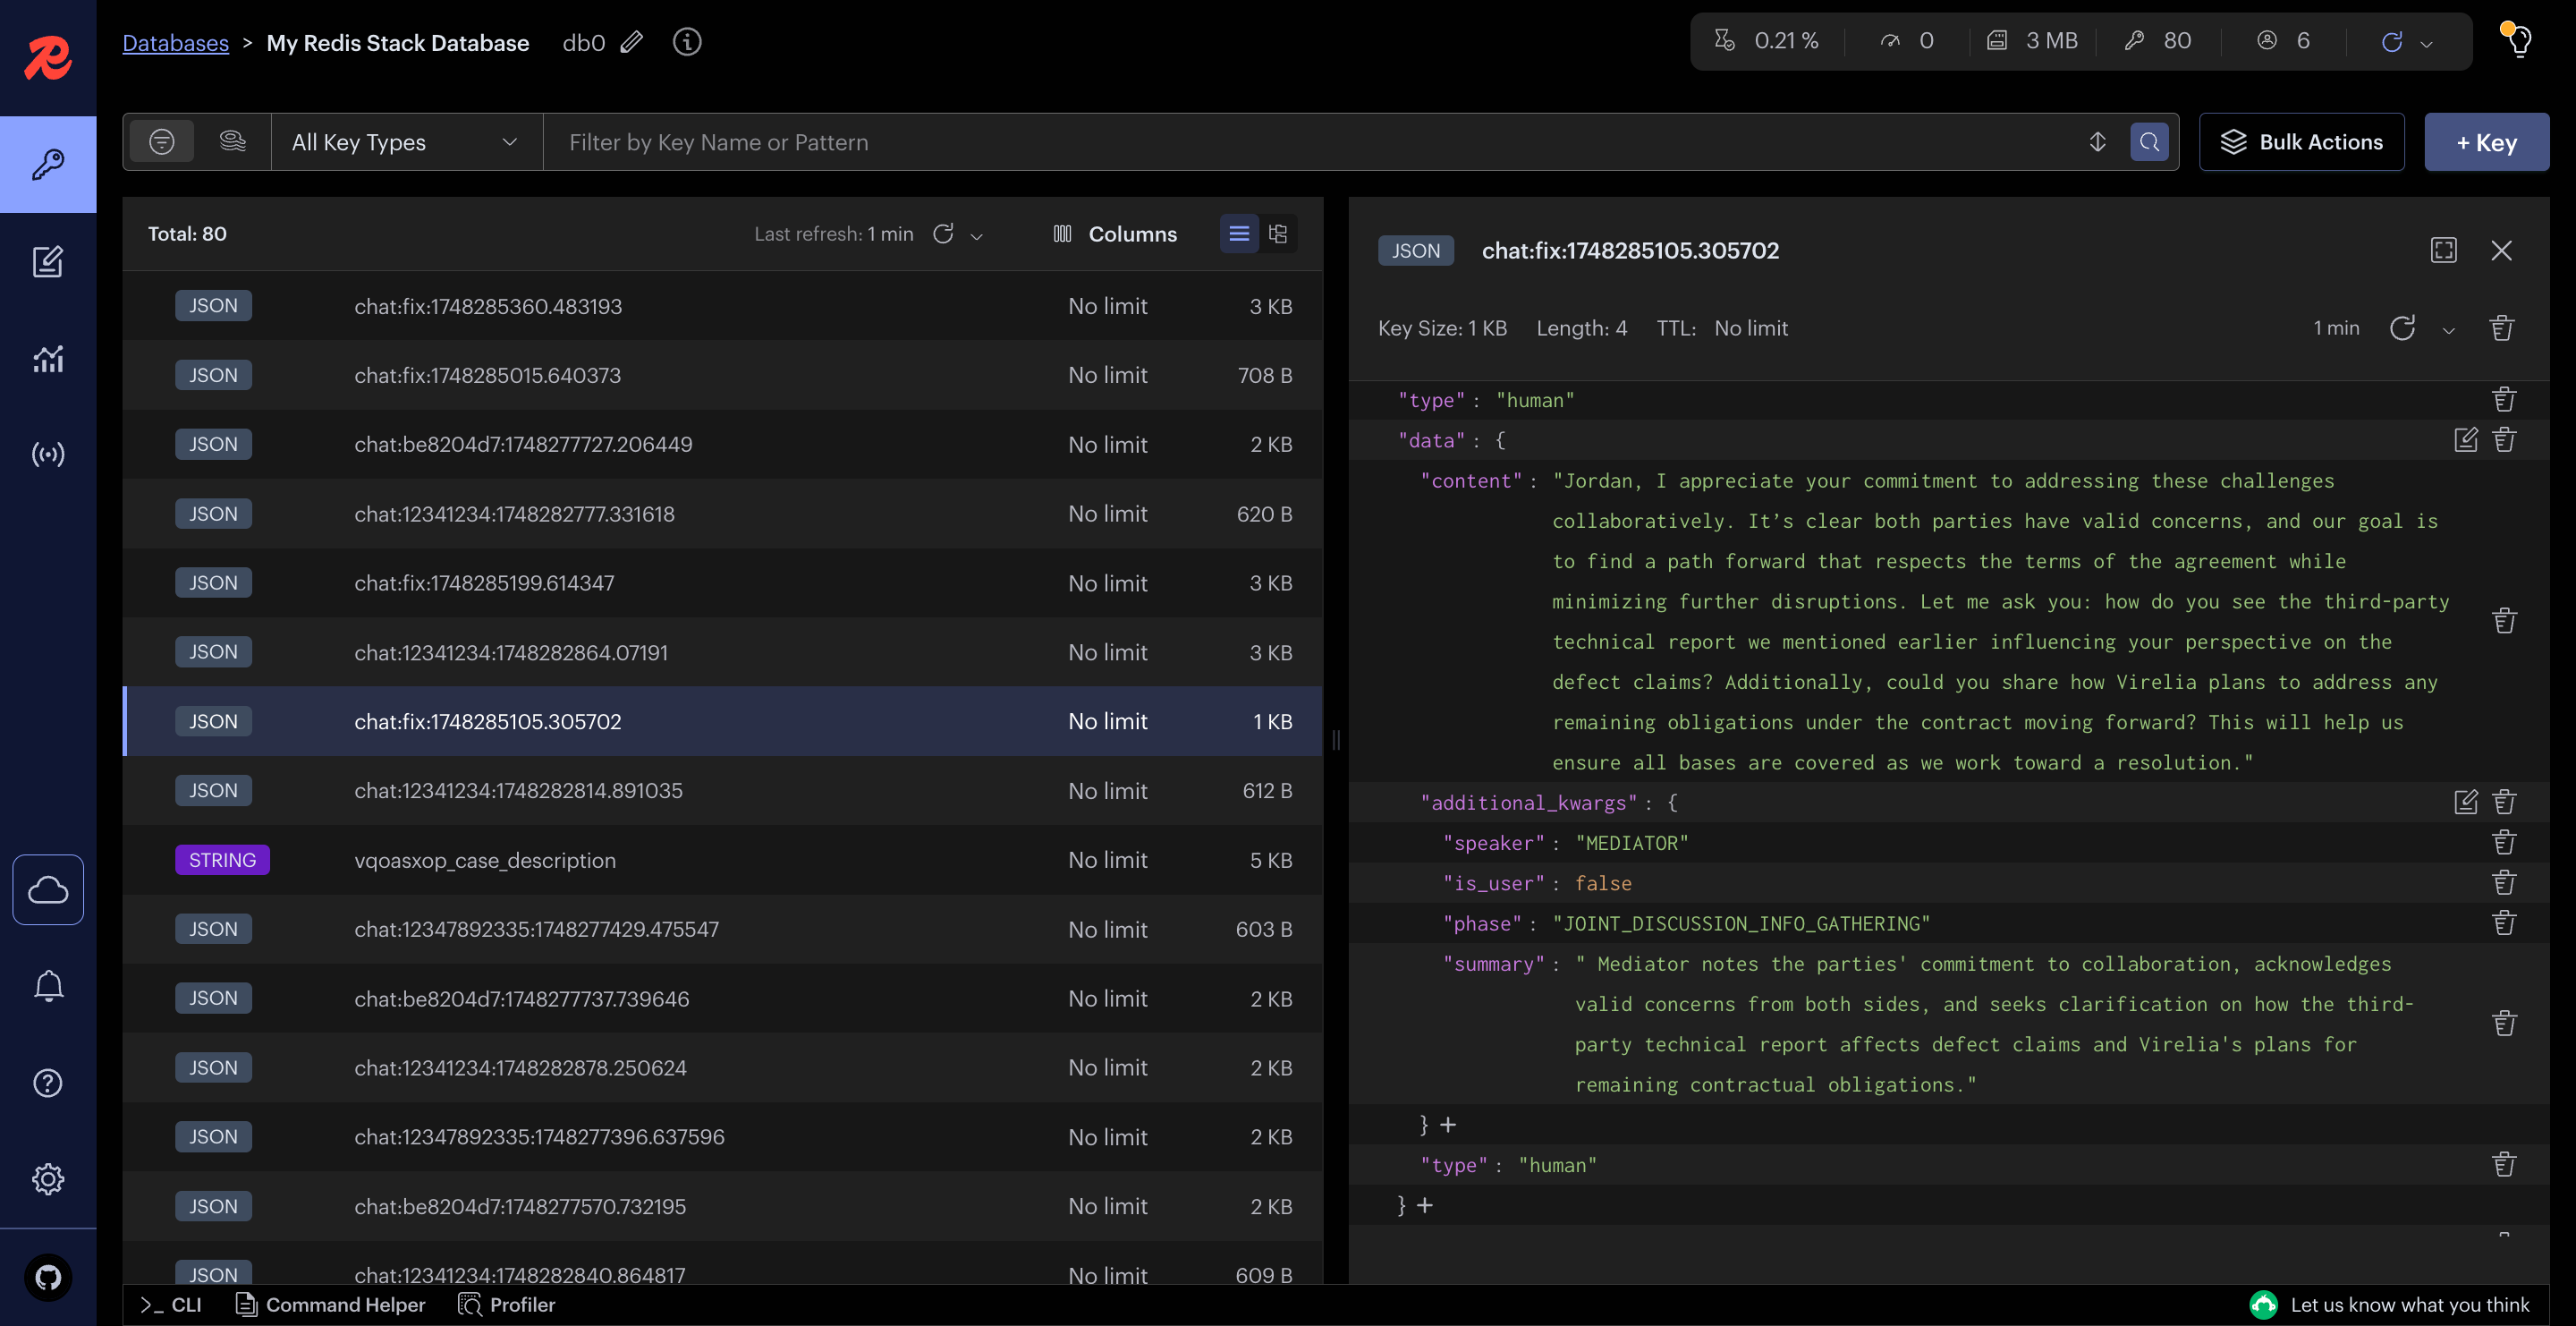Toggle full-screen for key details
This screenshot has height=1326, width=2576.
point(2443,250)
